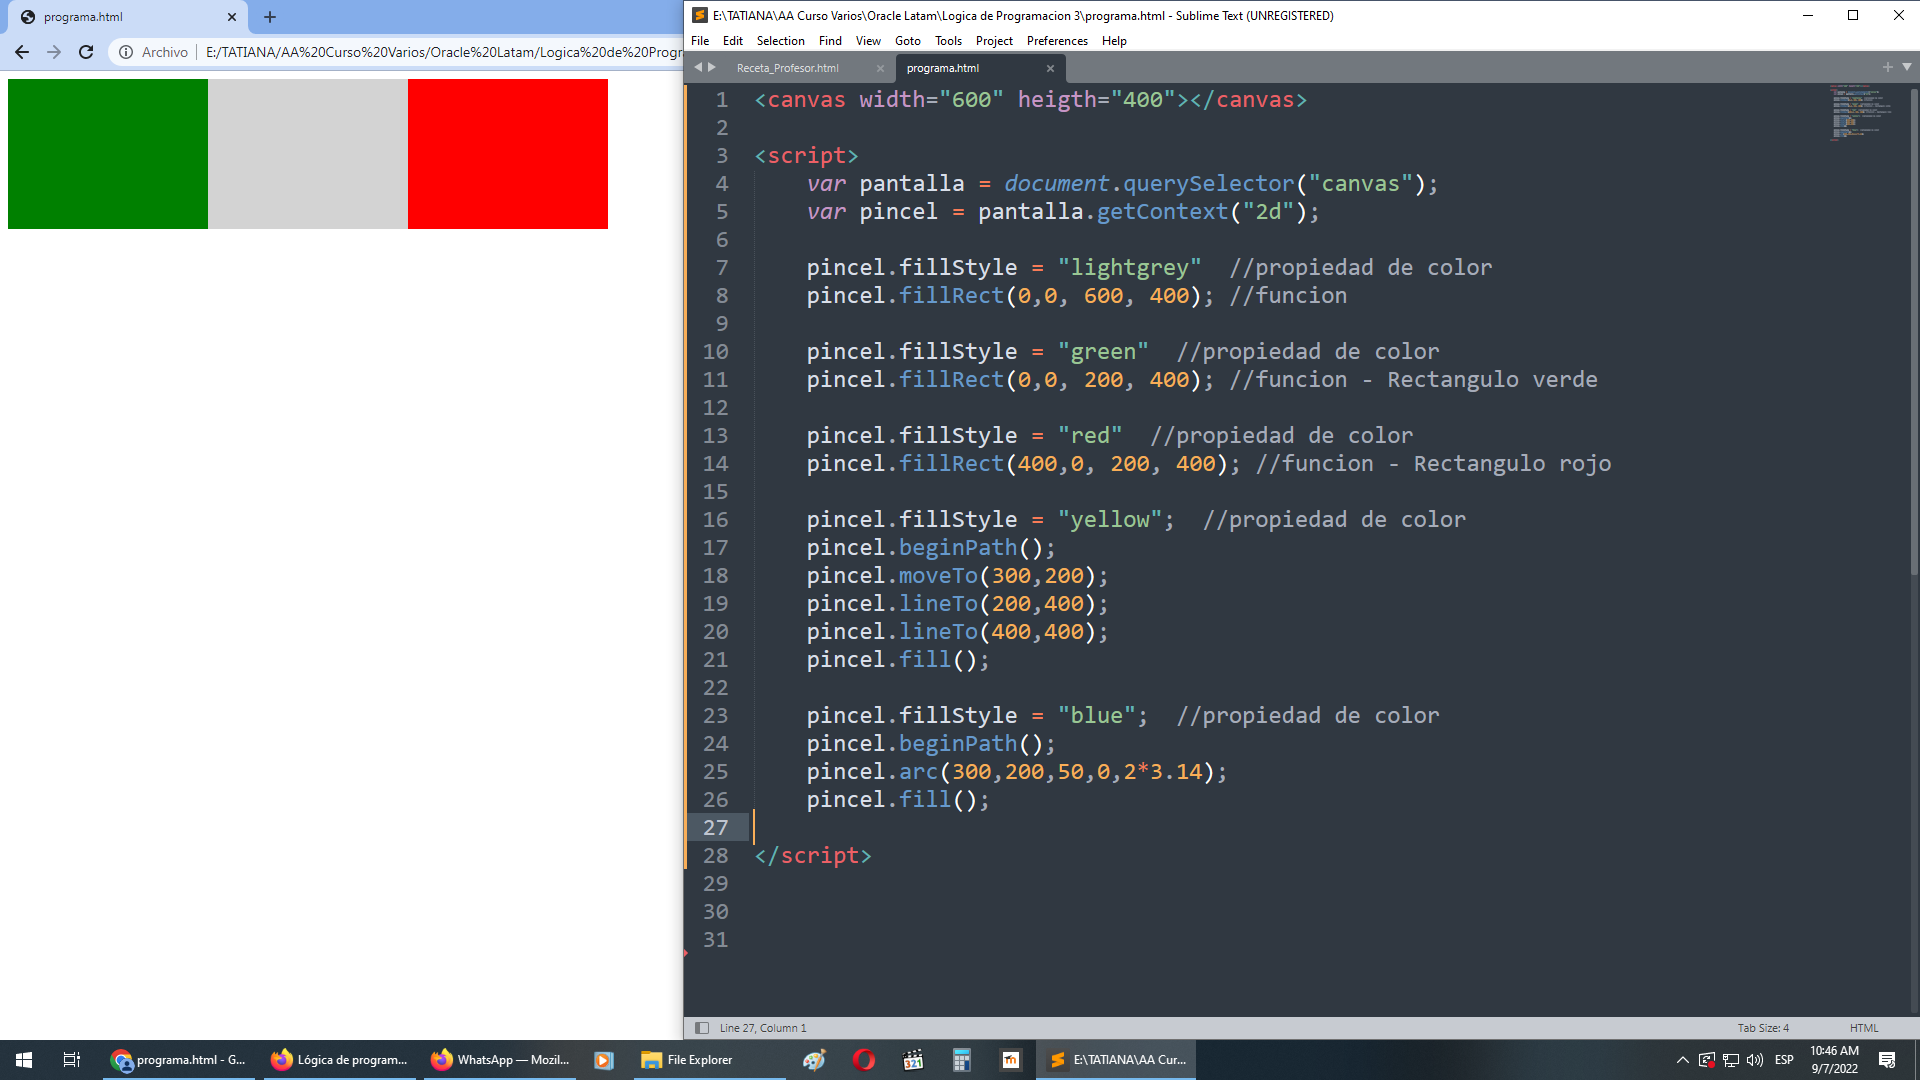
Task: Close the programa.html Chrome tab
Action: point(232,17)
